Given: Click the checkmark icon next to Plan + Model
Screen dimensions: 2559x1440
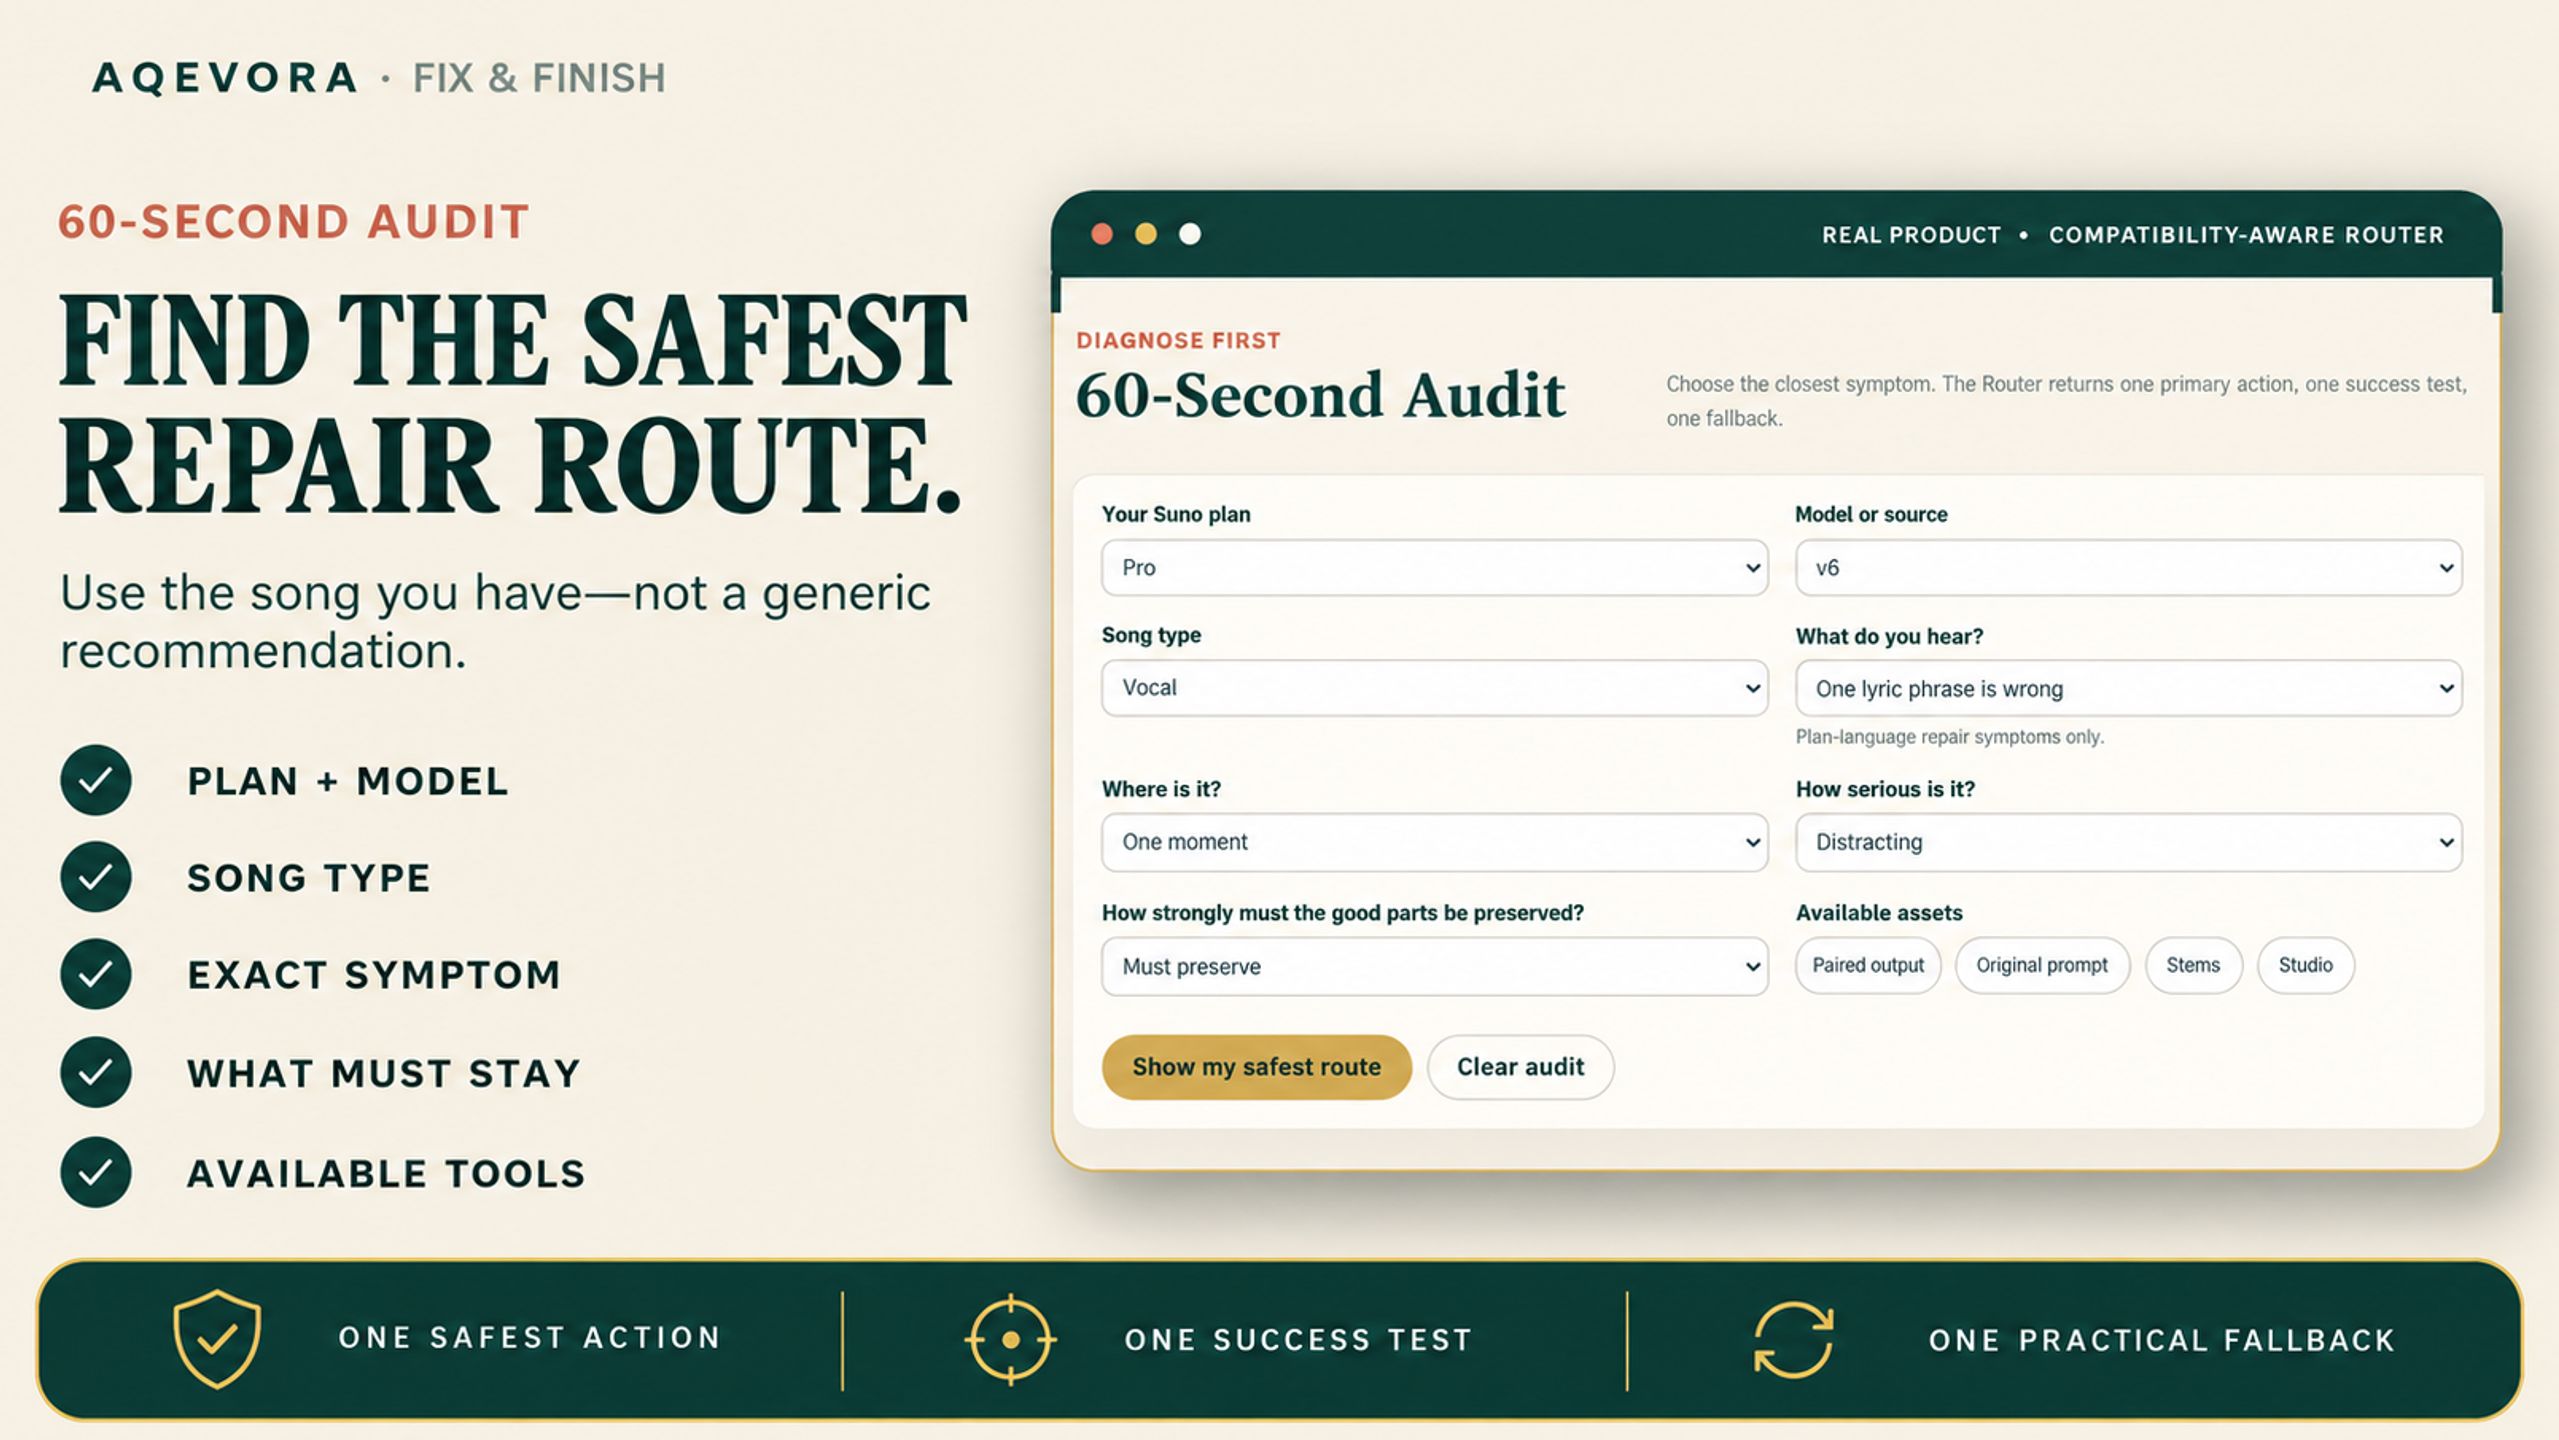Looking at the screenshot, I should [96, 780].
